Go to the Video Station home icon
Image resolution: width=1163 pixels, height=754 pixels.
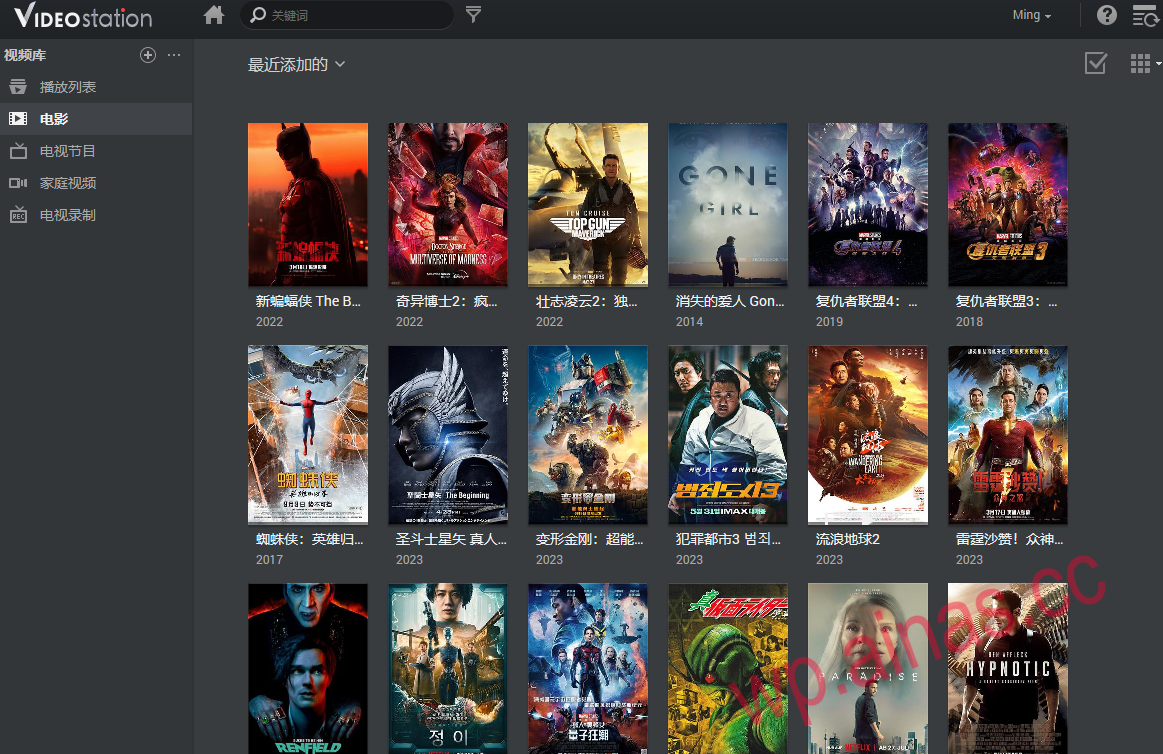tap(214, 15)
